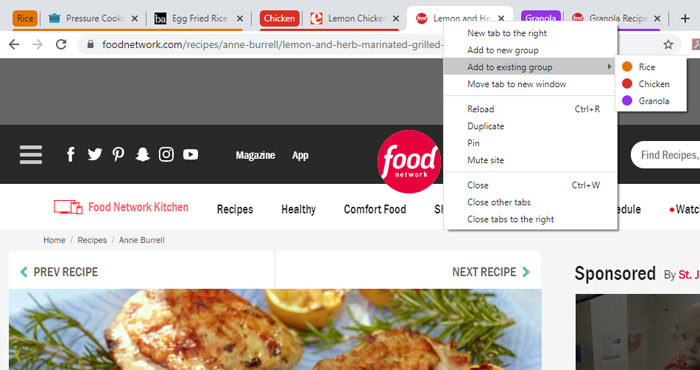700x370 pixels.
Task: Click the grilled chicken recipe photo
Action: click(275, 329)
